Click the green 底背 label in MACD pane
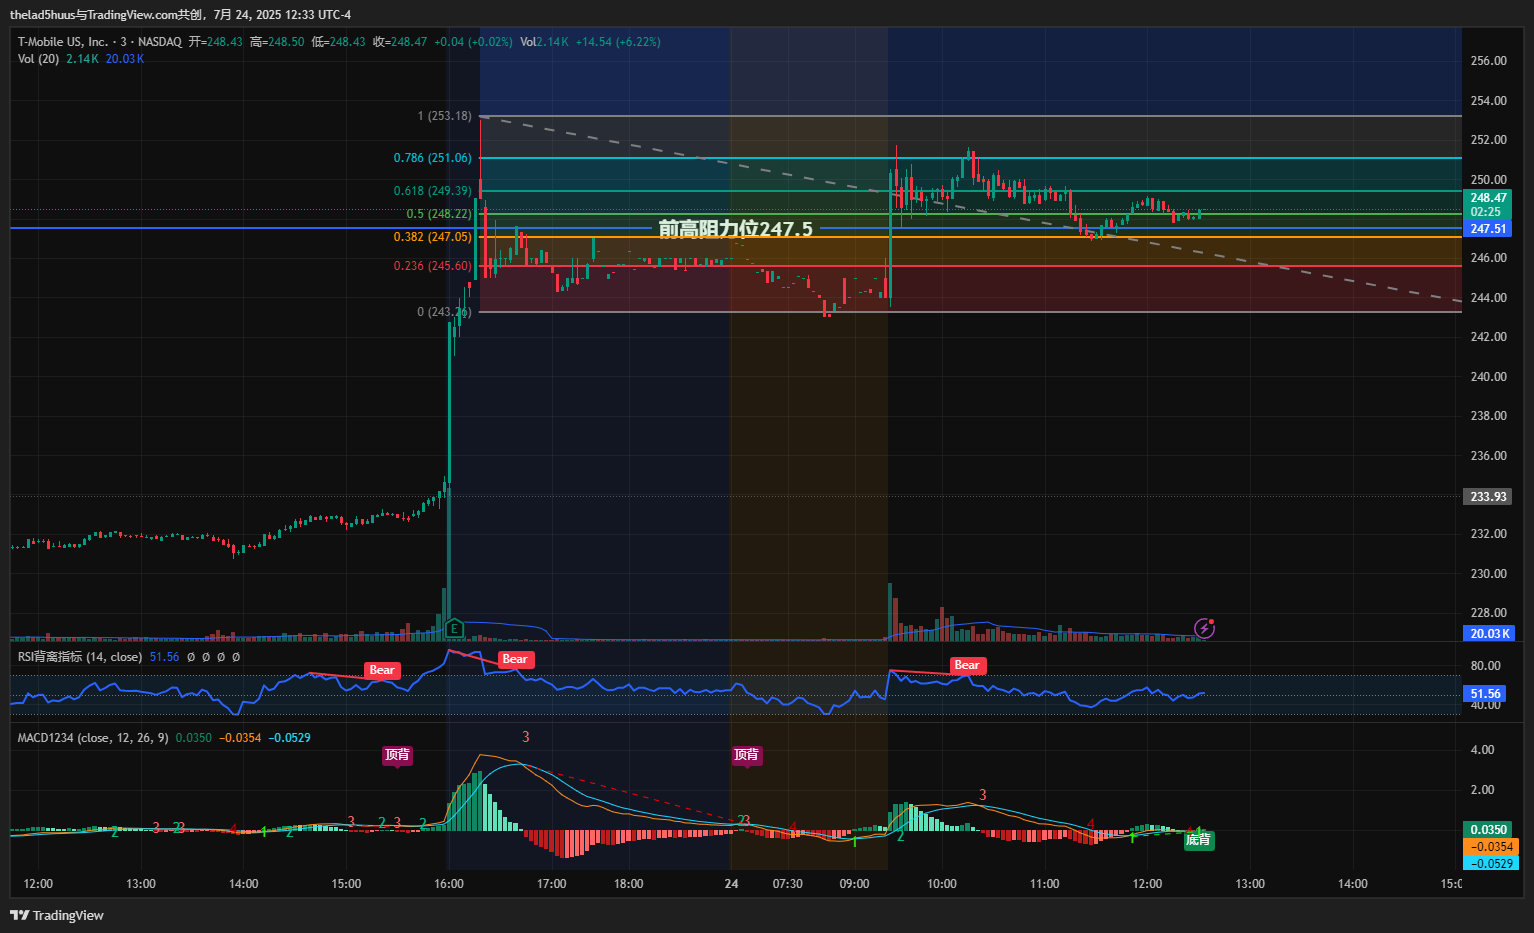This screenshot has width=1534, height=933. pyautogui.click(x=1199, y=840)
